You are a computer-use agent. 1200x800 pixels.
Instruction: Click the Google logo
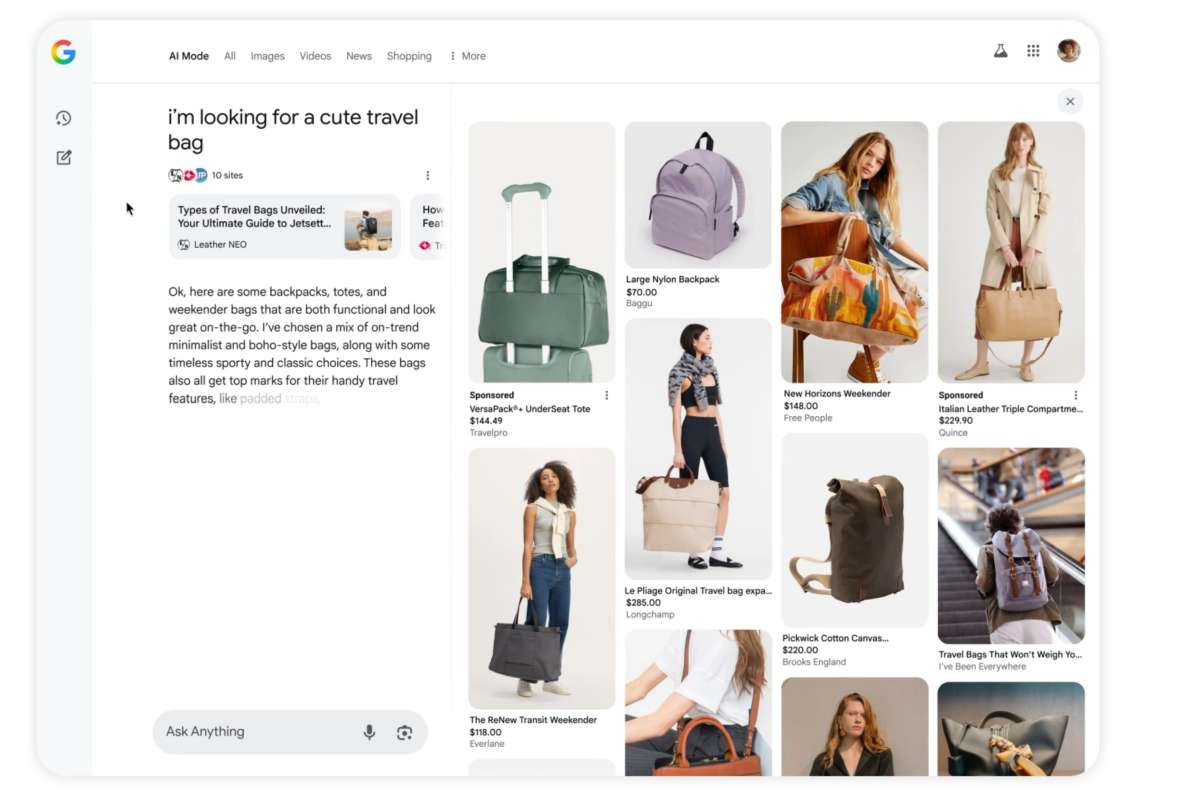[63, 52]
